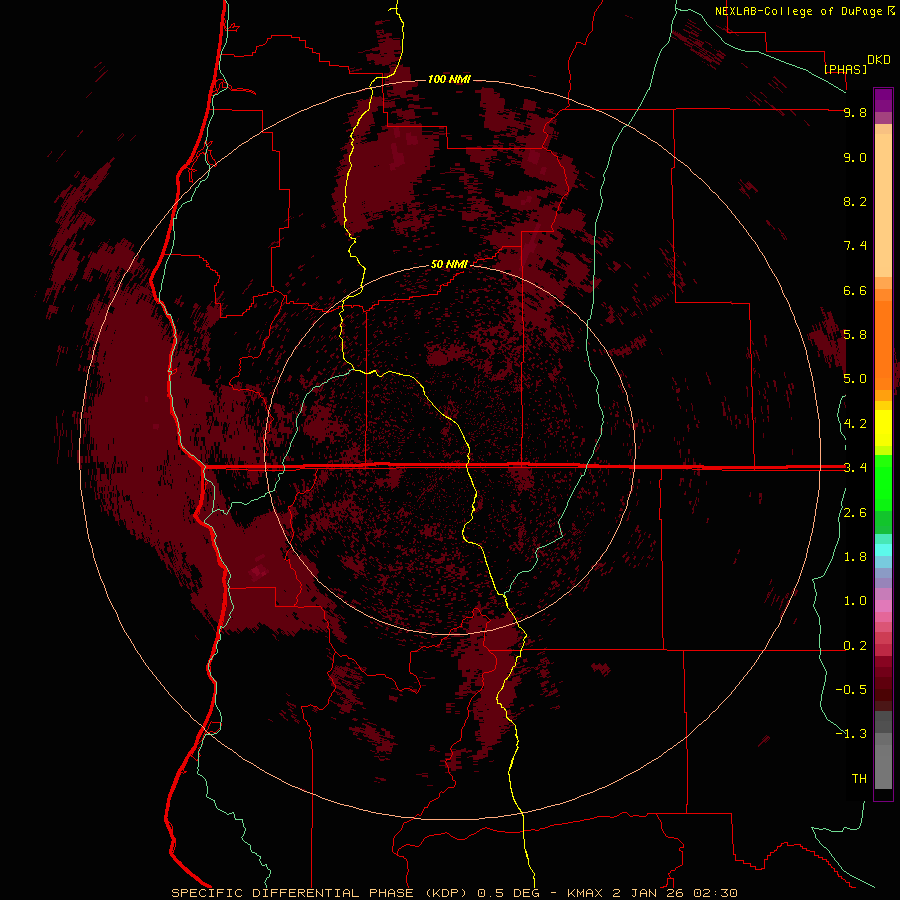Click the -1.3 color scale value
This screenshot has height=900, width=900.
tap(852, 734)
